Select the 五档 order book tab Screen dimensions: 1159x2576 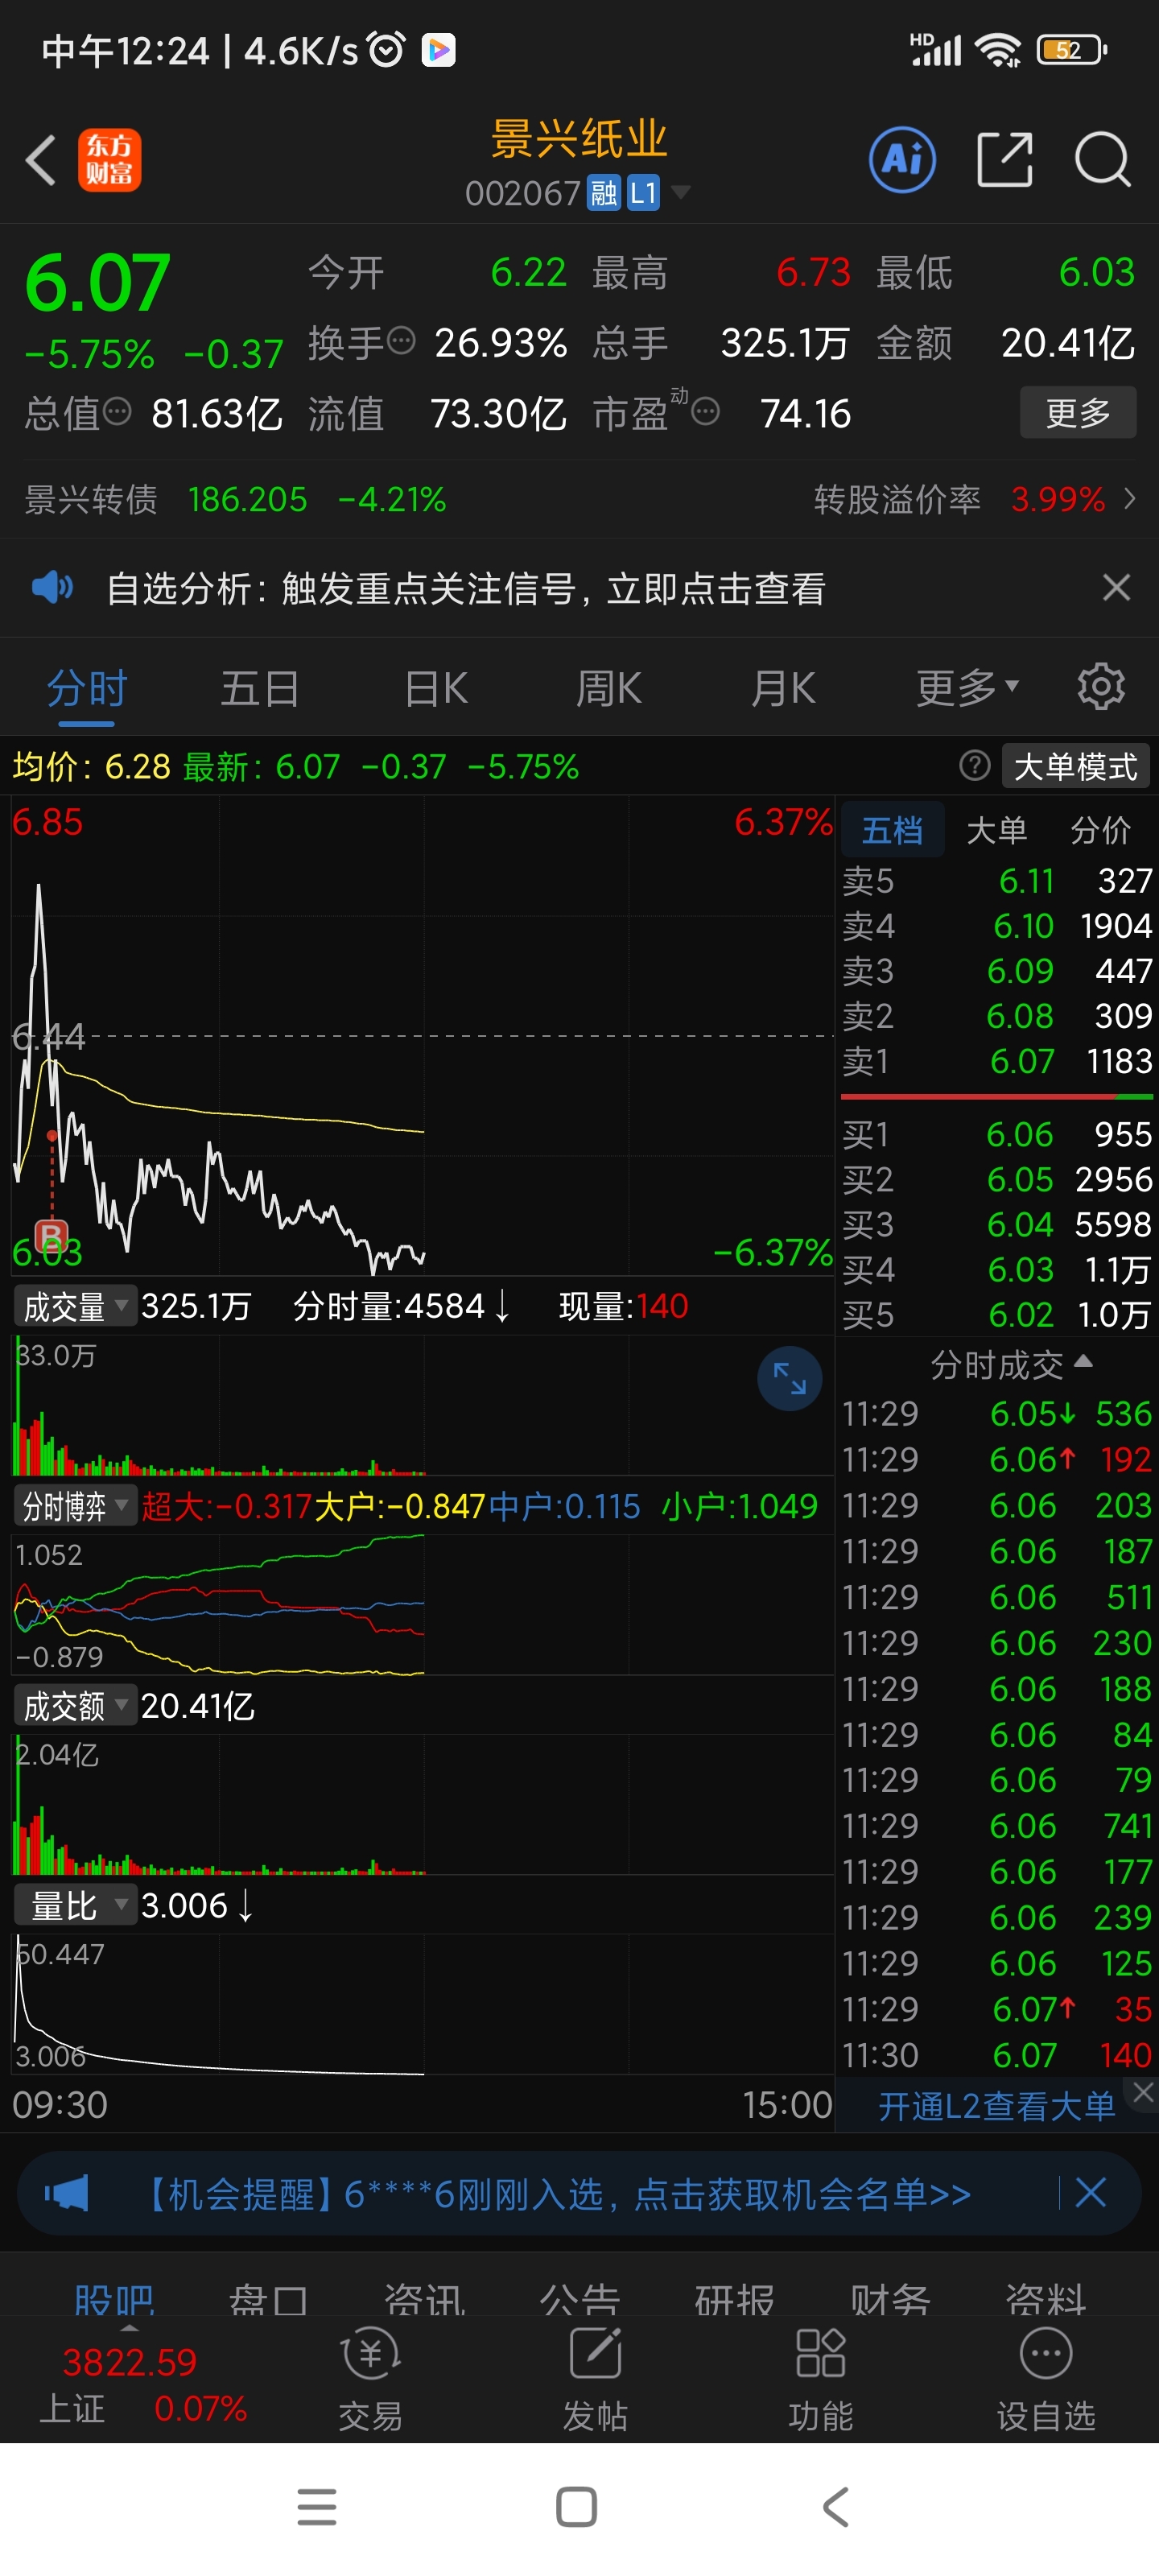tap(892, 829)
